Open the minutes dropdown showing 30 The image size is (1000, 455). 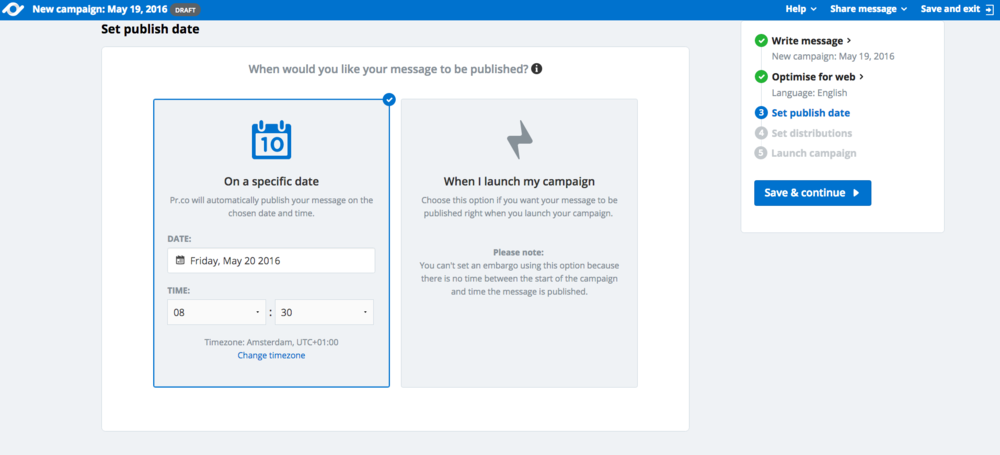324,312
